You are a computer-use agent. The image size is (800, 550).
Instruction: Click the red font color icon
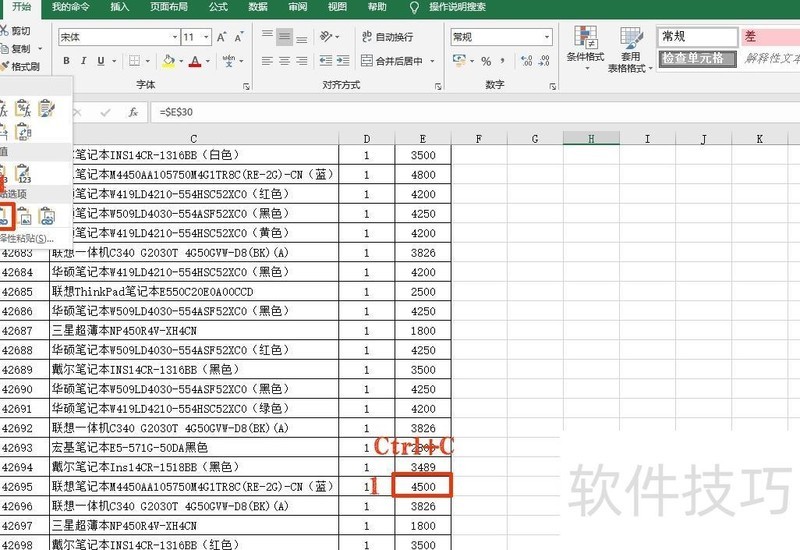[x=195, y=61]
